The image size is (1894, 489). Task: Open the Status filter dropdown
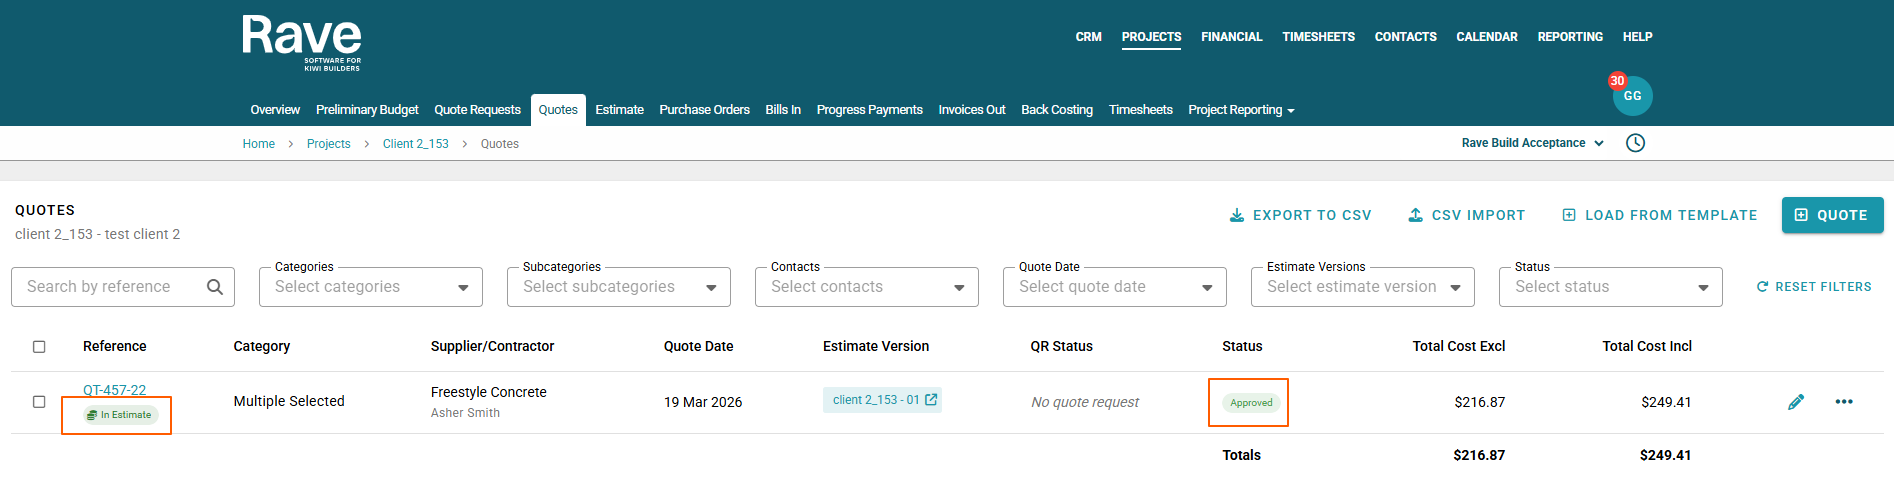pyautogui.click(x=1610, y=287)
